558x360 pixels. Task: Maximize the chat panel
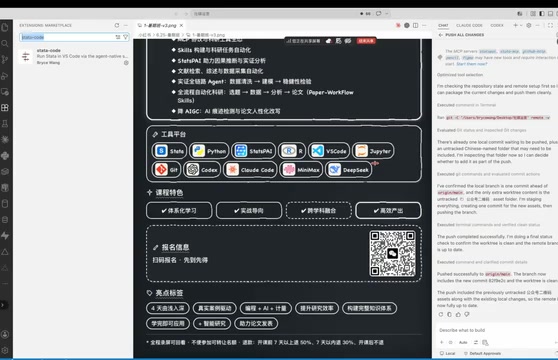[x=550, y=25]
